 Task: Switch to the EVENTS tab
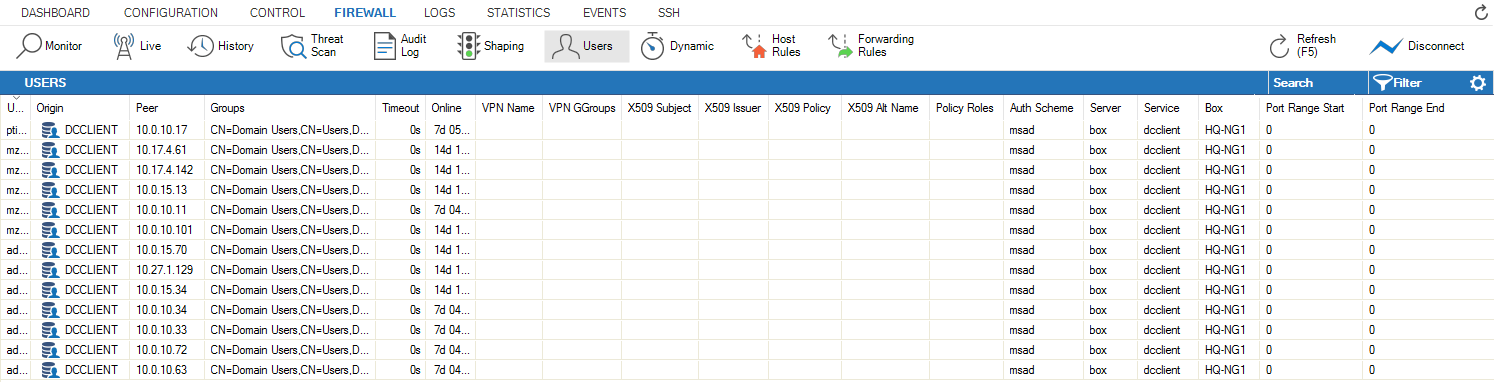(x=604, y=13)
